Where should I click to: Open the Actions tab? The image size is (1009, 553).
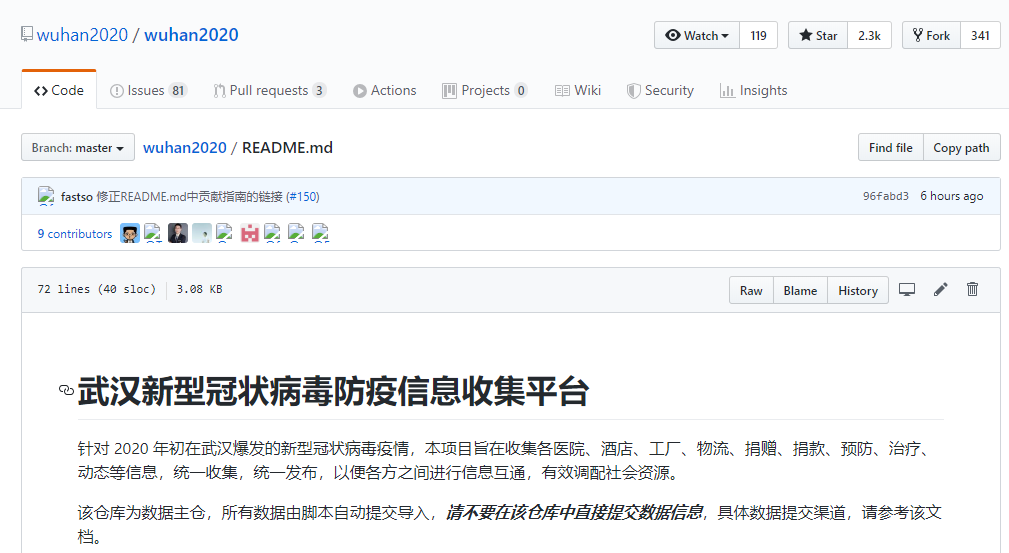385,90
